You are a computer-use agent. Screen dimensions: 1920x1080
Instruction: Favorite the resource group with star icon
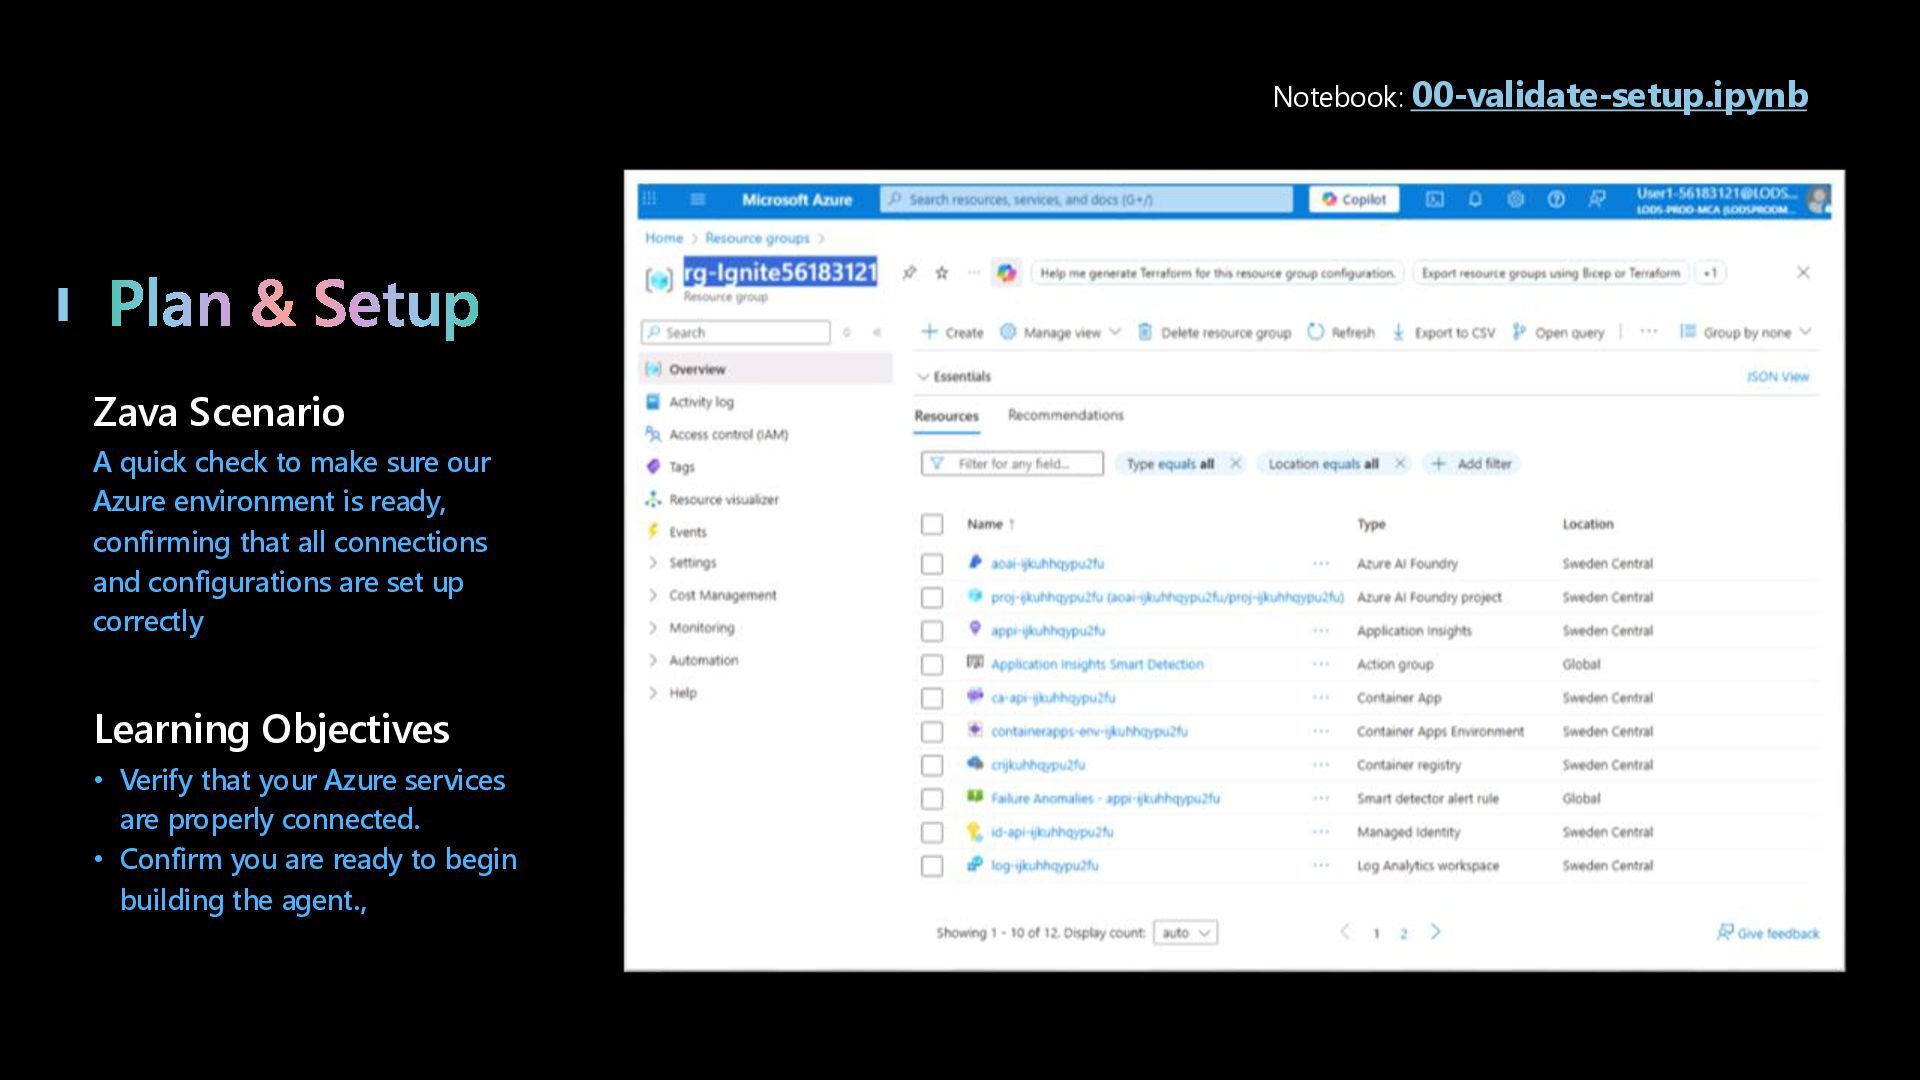point(941,273)
